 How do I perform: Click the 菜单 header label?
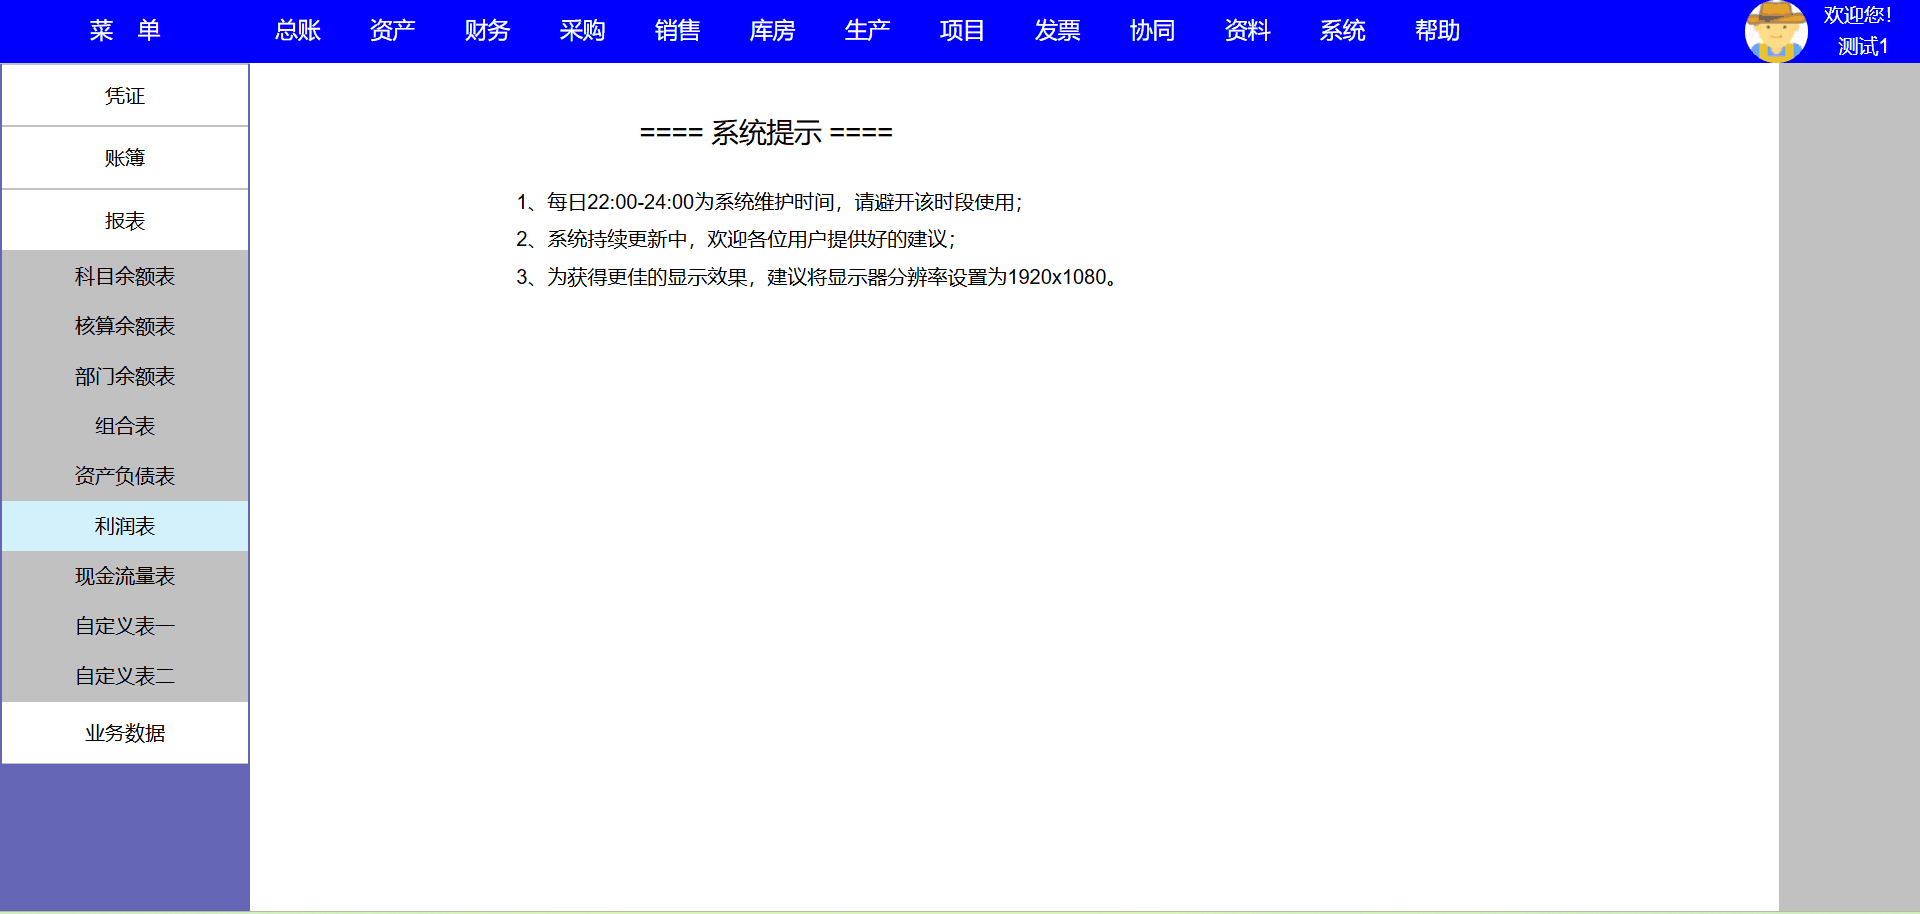[125, 31]
